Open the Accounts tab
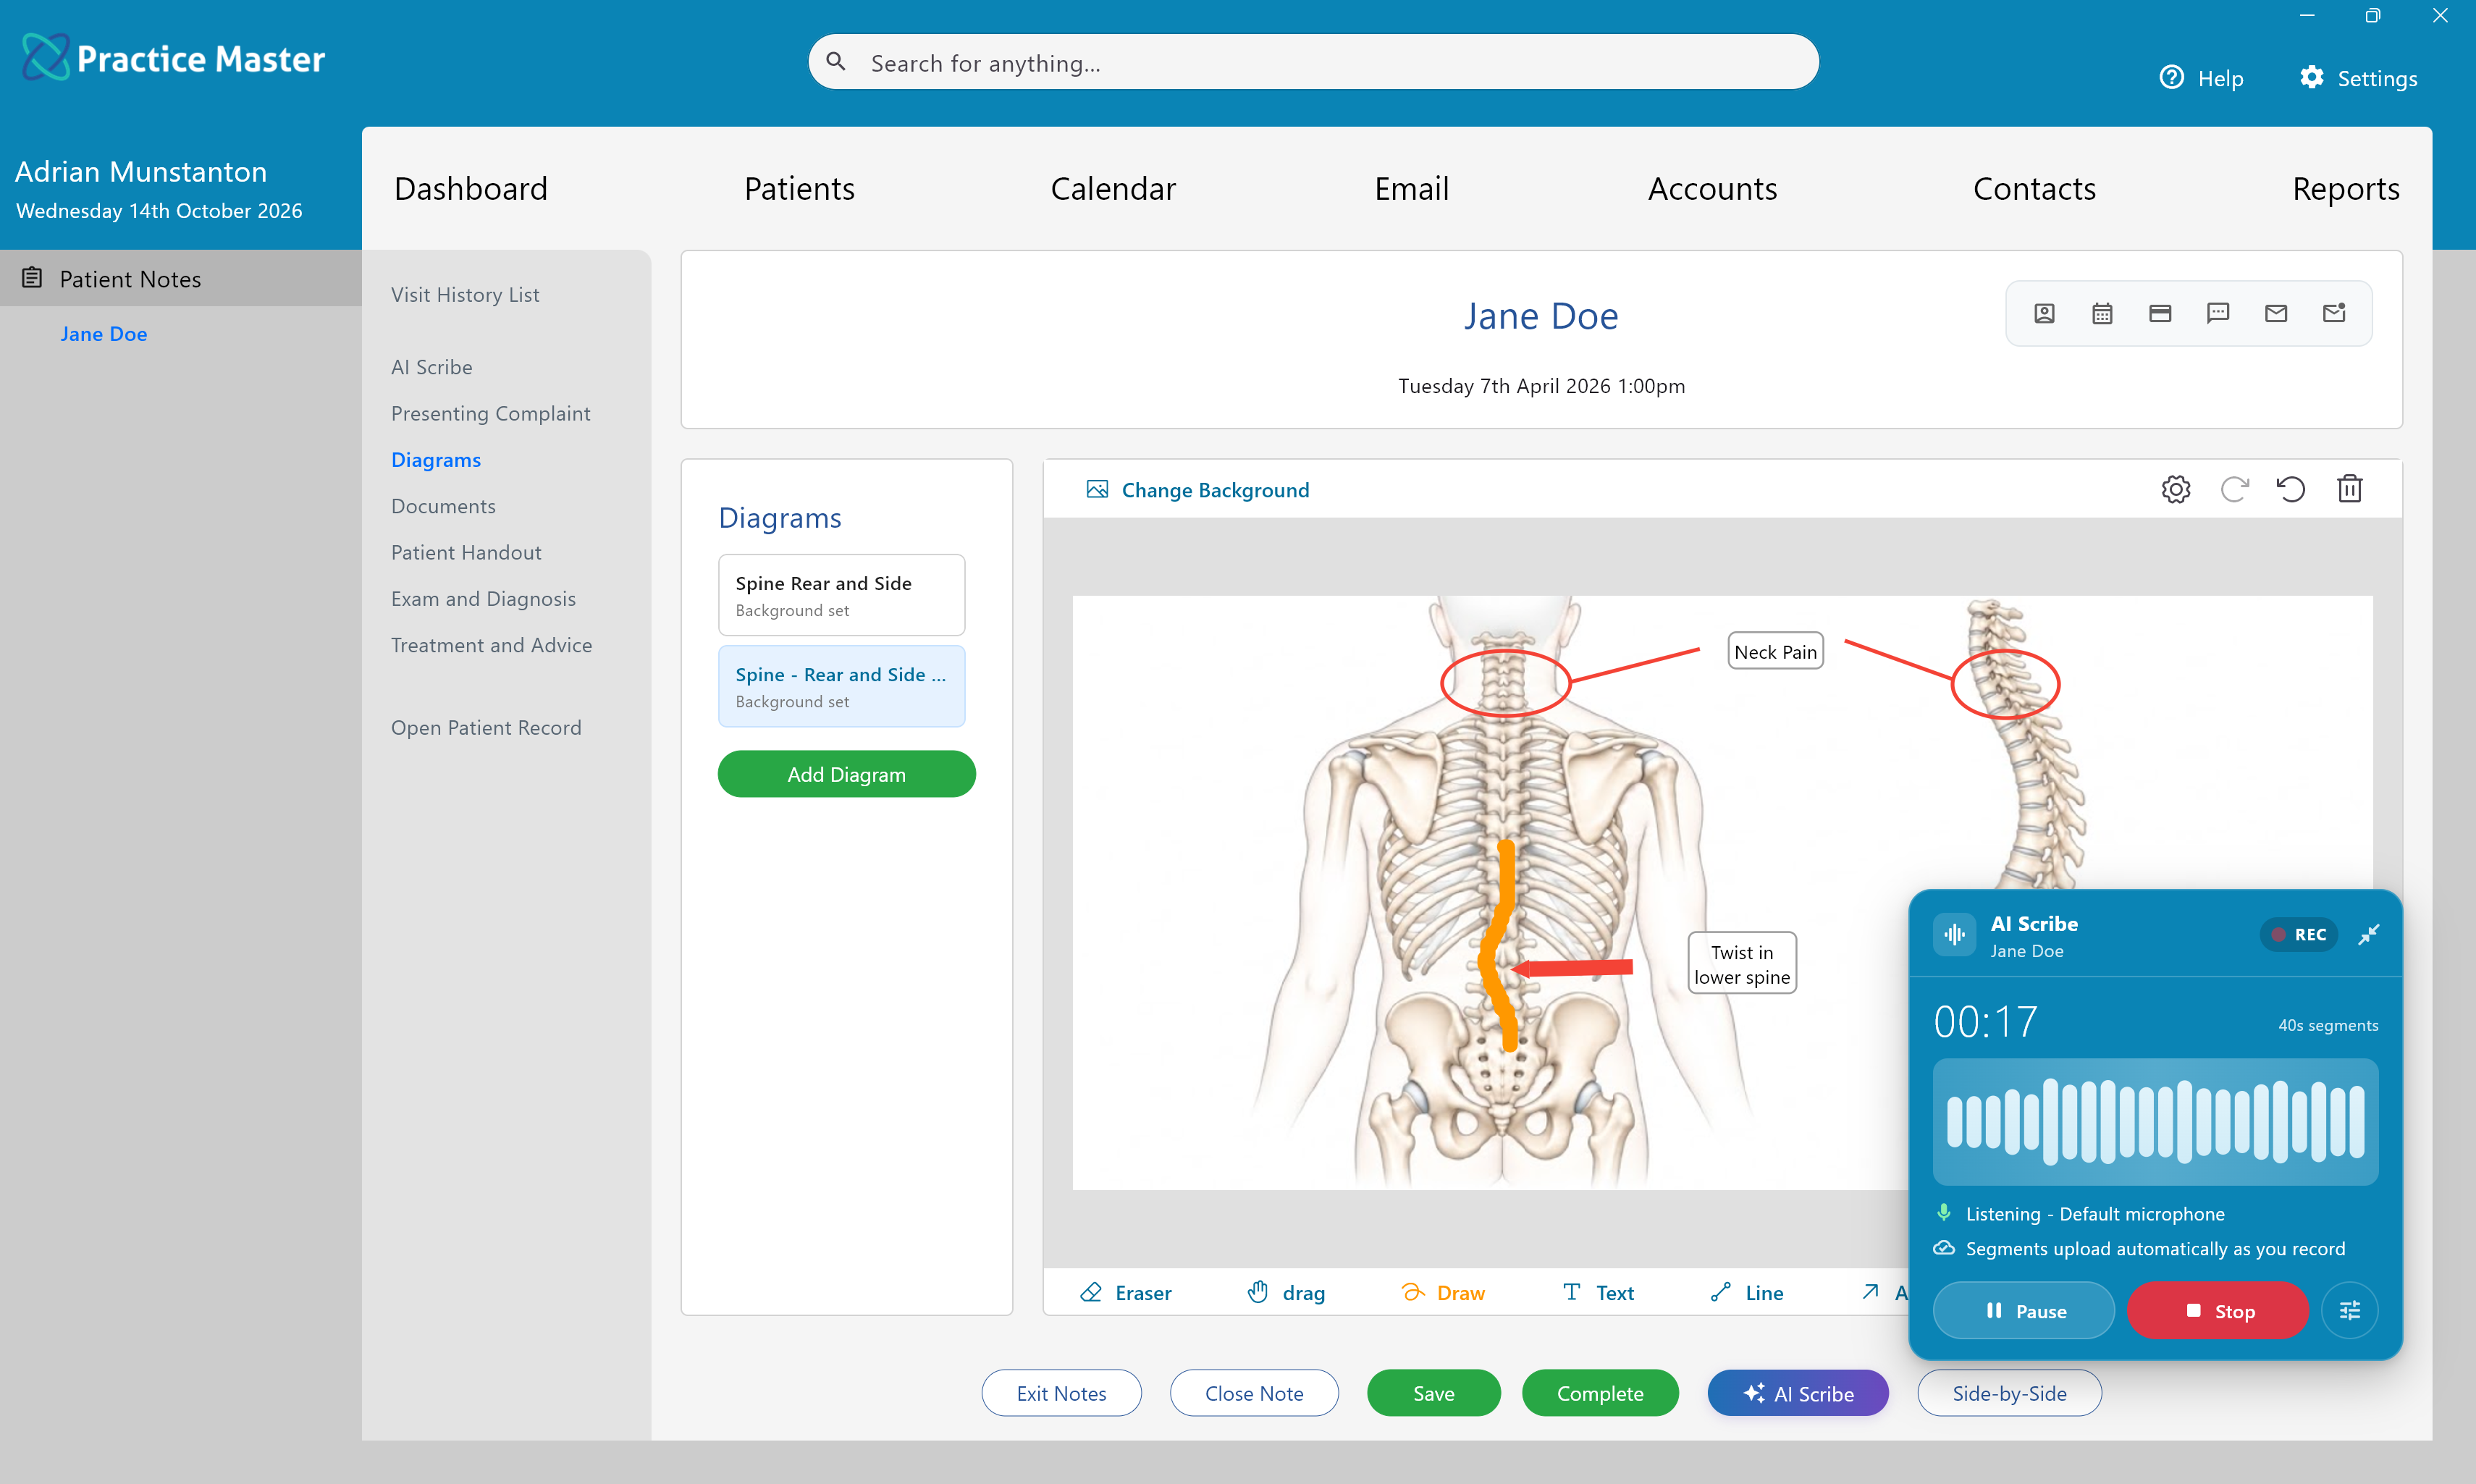 [1712, 189]
